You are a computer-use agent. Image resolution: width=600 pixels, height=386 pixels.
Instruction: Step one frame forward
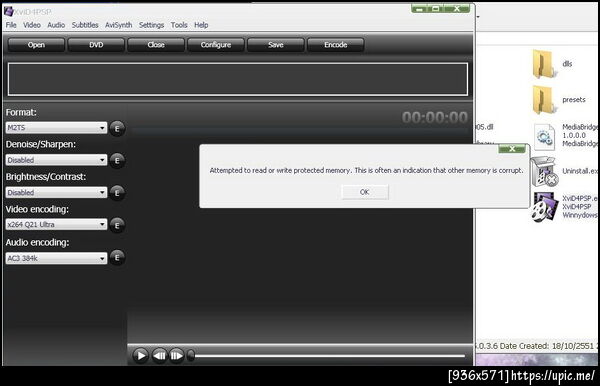coord(176,356)
